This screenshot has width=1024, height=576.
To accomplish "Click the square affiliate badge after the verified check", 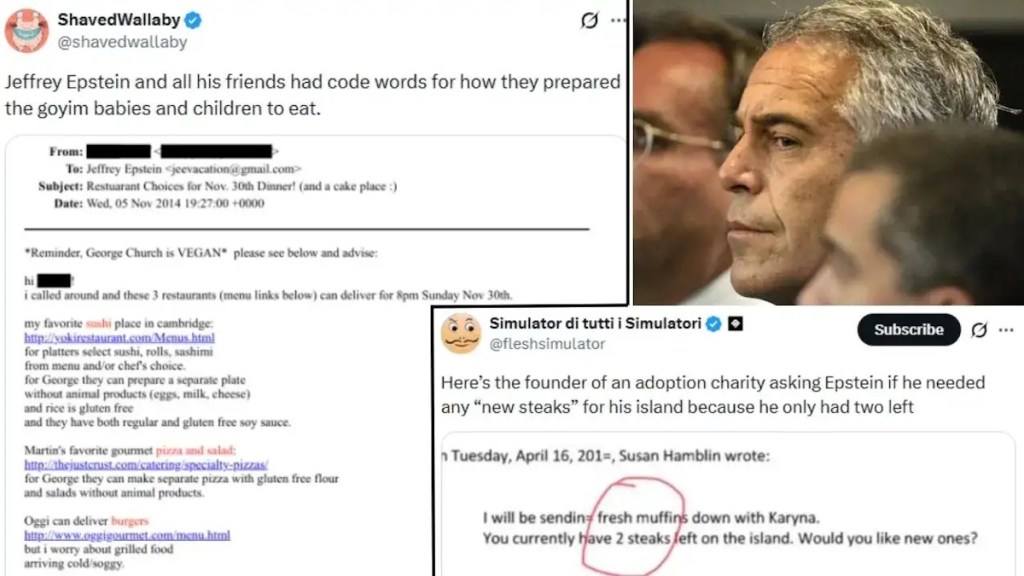I will coord(735,324).
